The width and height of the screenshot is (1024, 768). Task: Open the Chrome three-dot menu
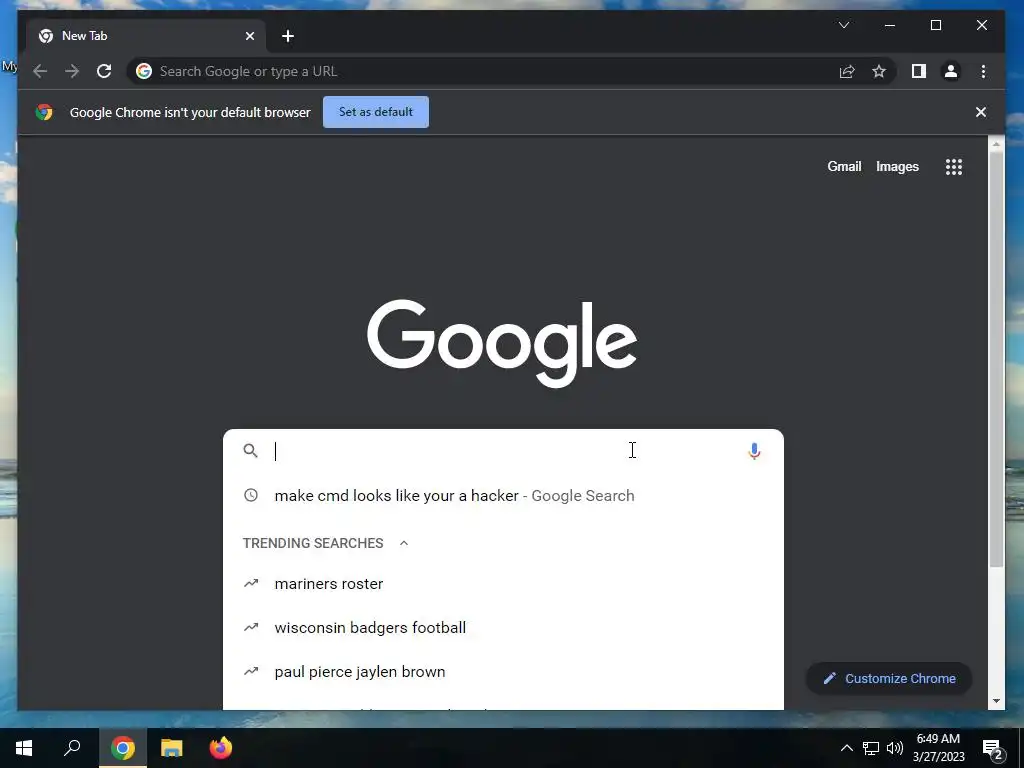coord(984,71)
